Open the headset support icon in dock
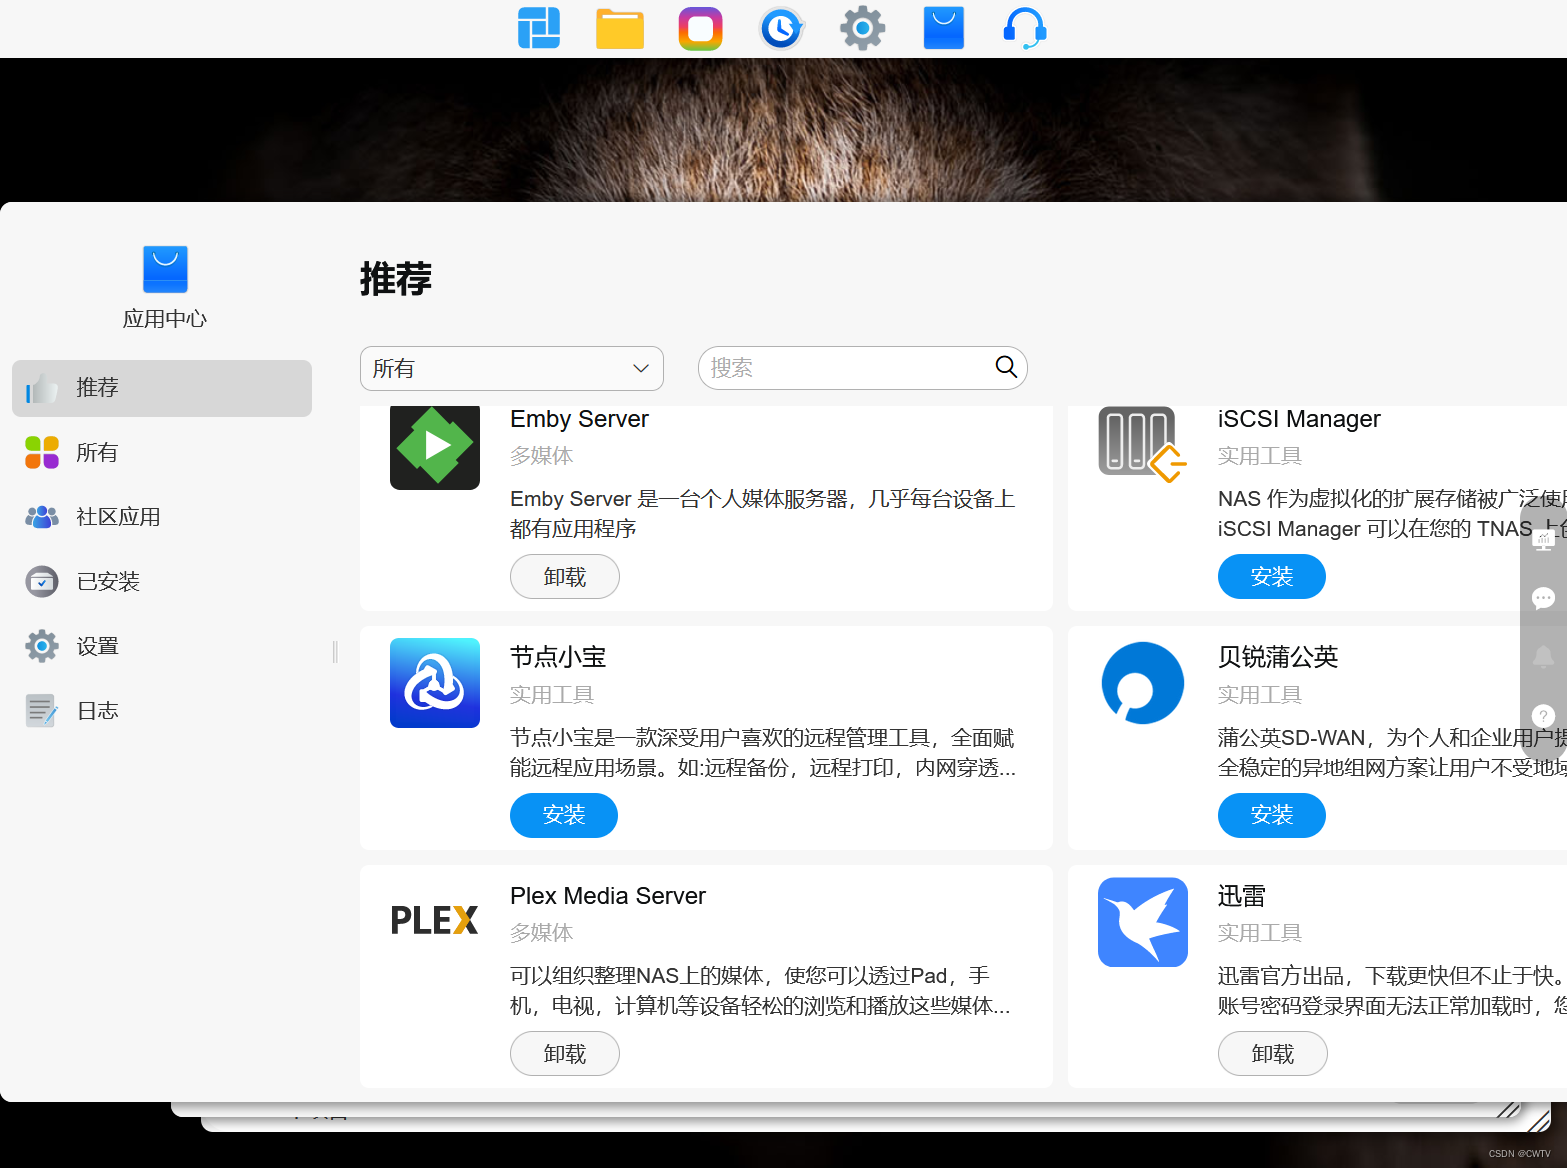This screenshot has height=1168, width=1567. pyautogui.click(x=1025, y=28)
